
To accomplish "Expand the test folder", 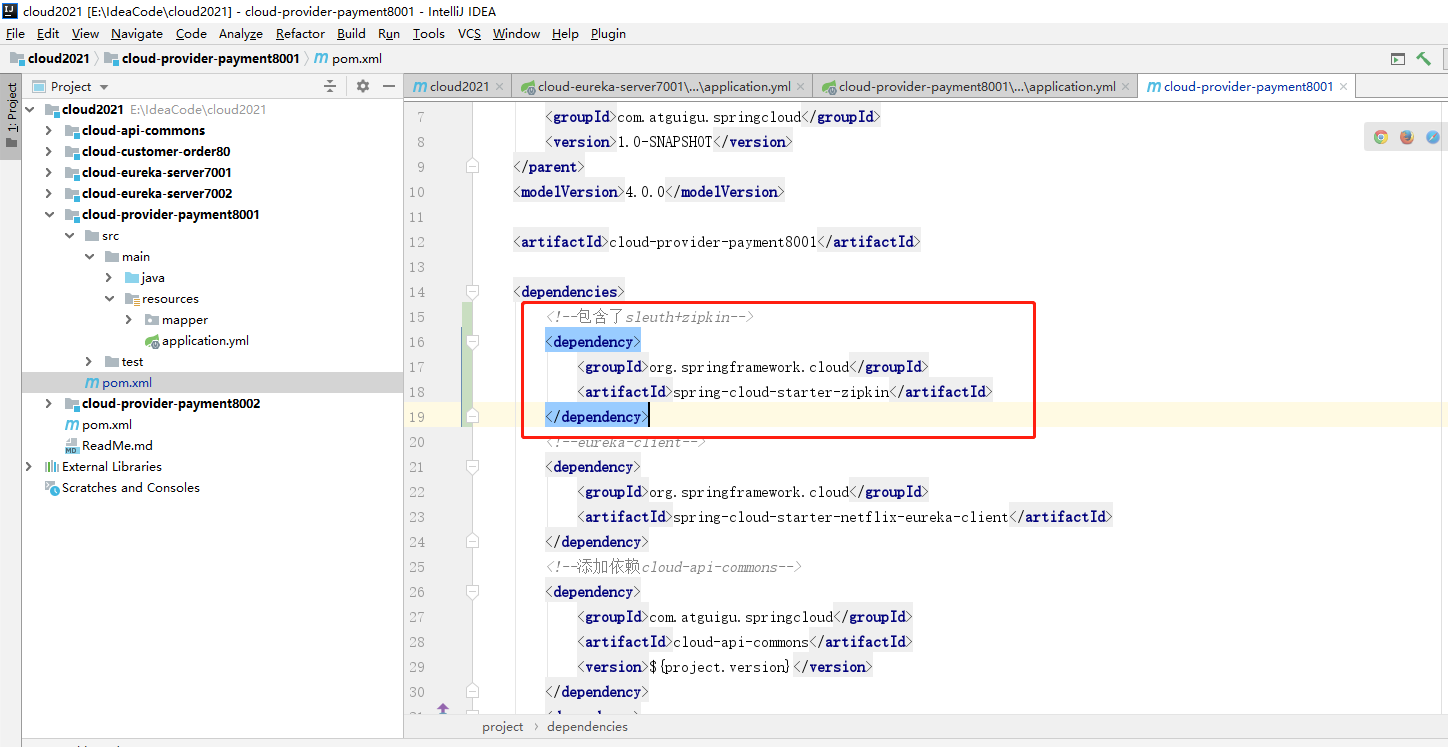I will 89,362.
